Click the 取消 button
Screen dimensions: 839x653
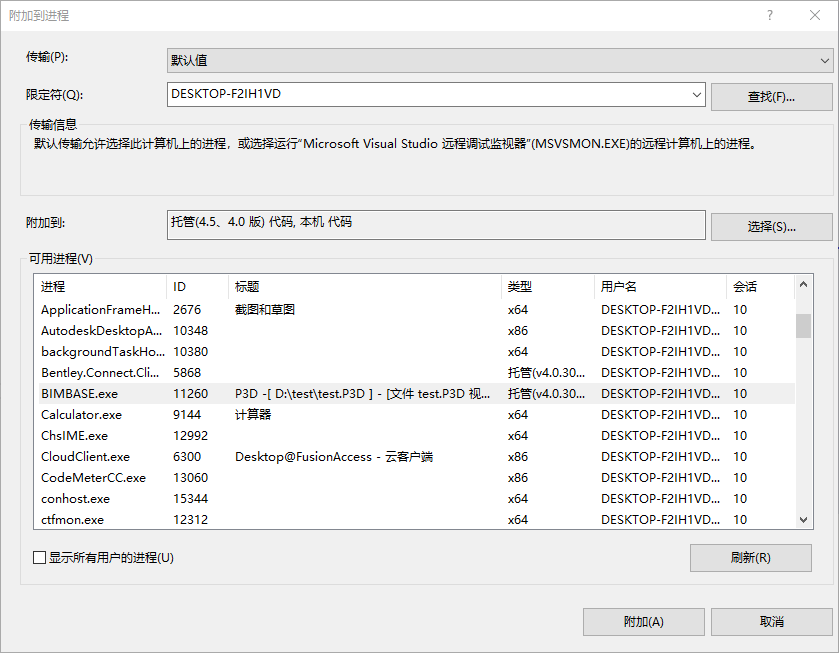(x=771, y=622)
